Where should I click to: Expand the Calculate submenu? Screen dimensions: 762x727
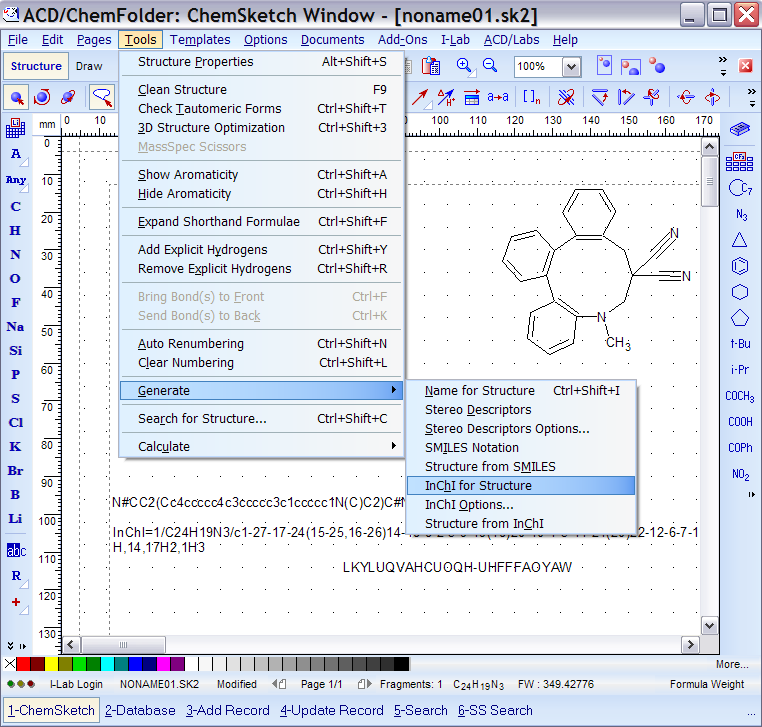tap(261, 447)
